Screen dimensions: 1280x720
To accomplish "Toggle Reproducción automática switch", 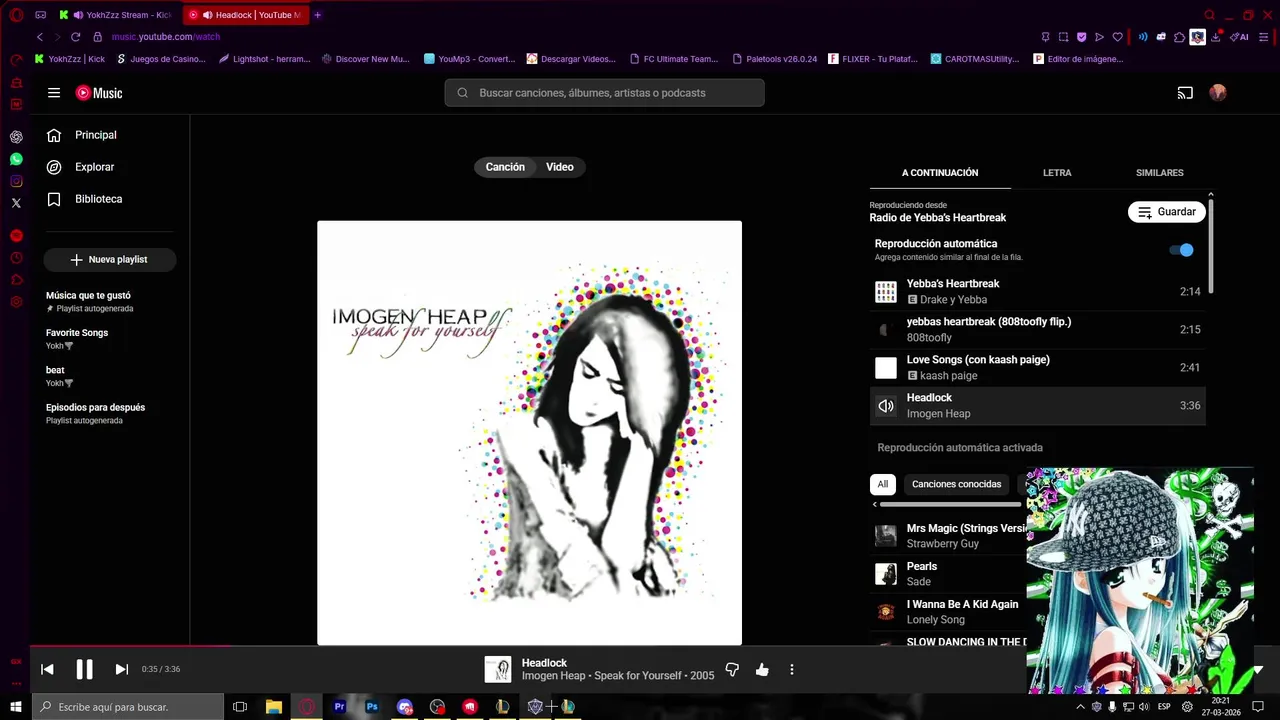I will [x=1182, y=250].
